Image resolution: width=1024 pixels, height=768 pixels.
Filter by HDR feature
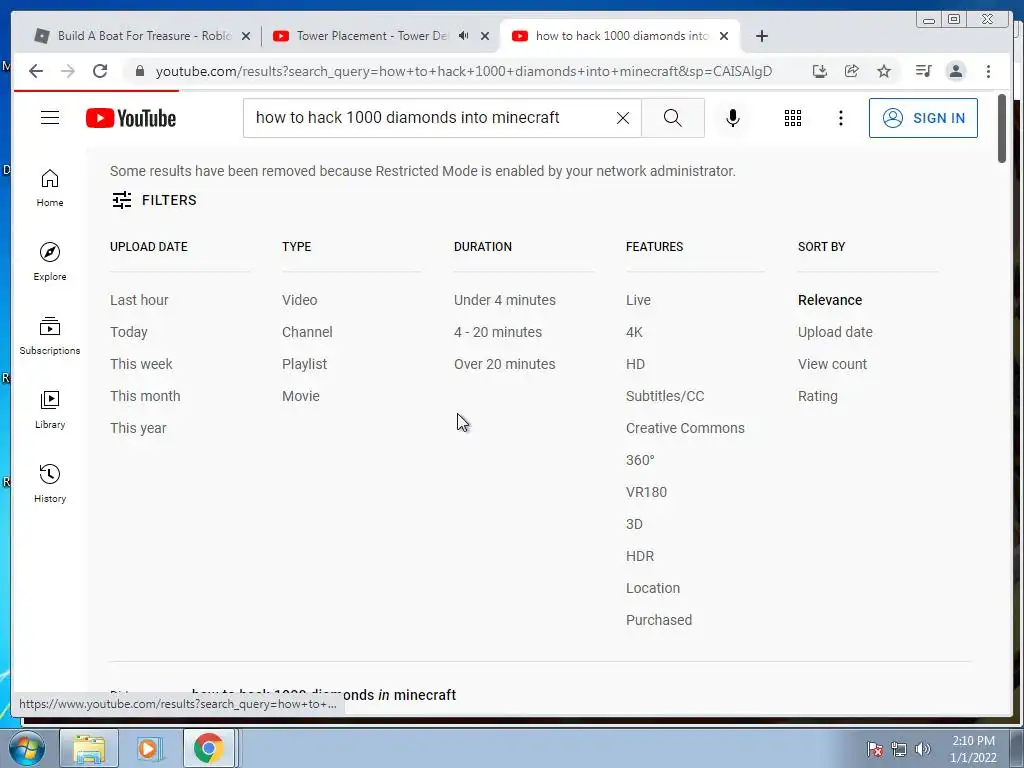(x=639, y=556)
